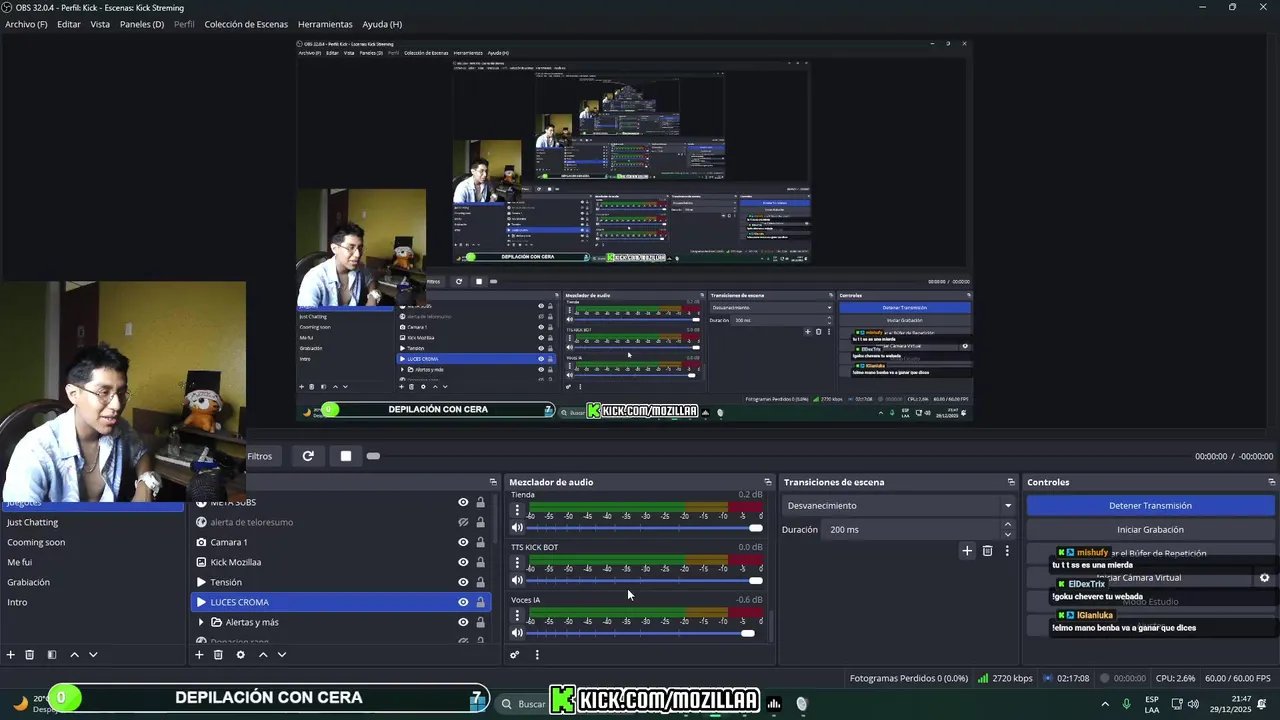Delete selected scene with scenes trash icon
Screen dimensions: 1280x720
pyautogui.click(x=30, y=655)
